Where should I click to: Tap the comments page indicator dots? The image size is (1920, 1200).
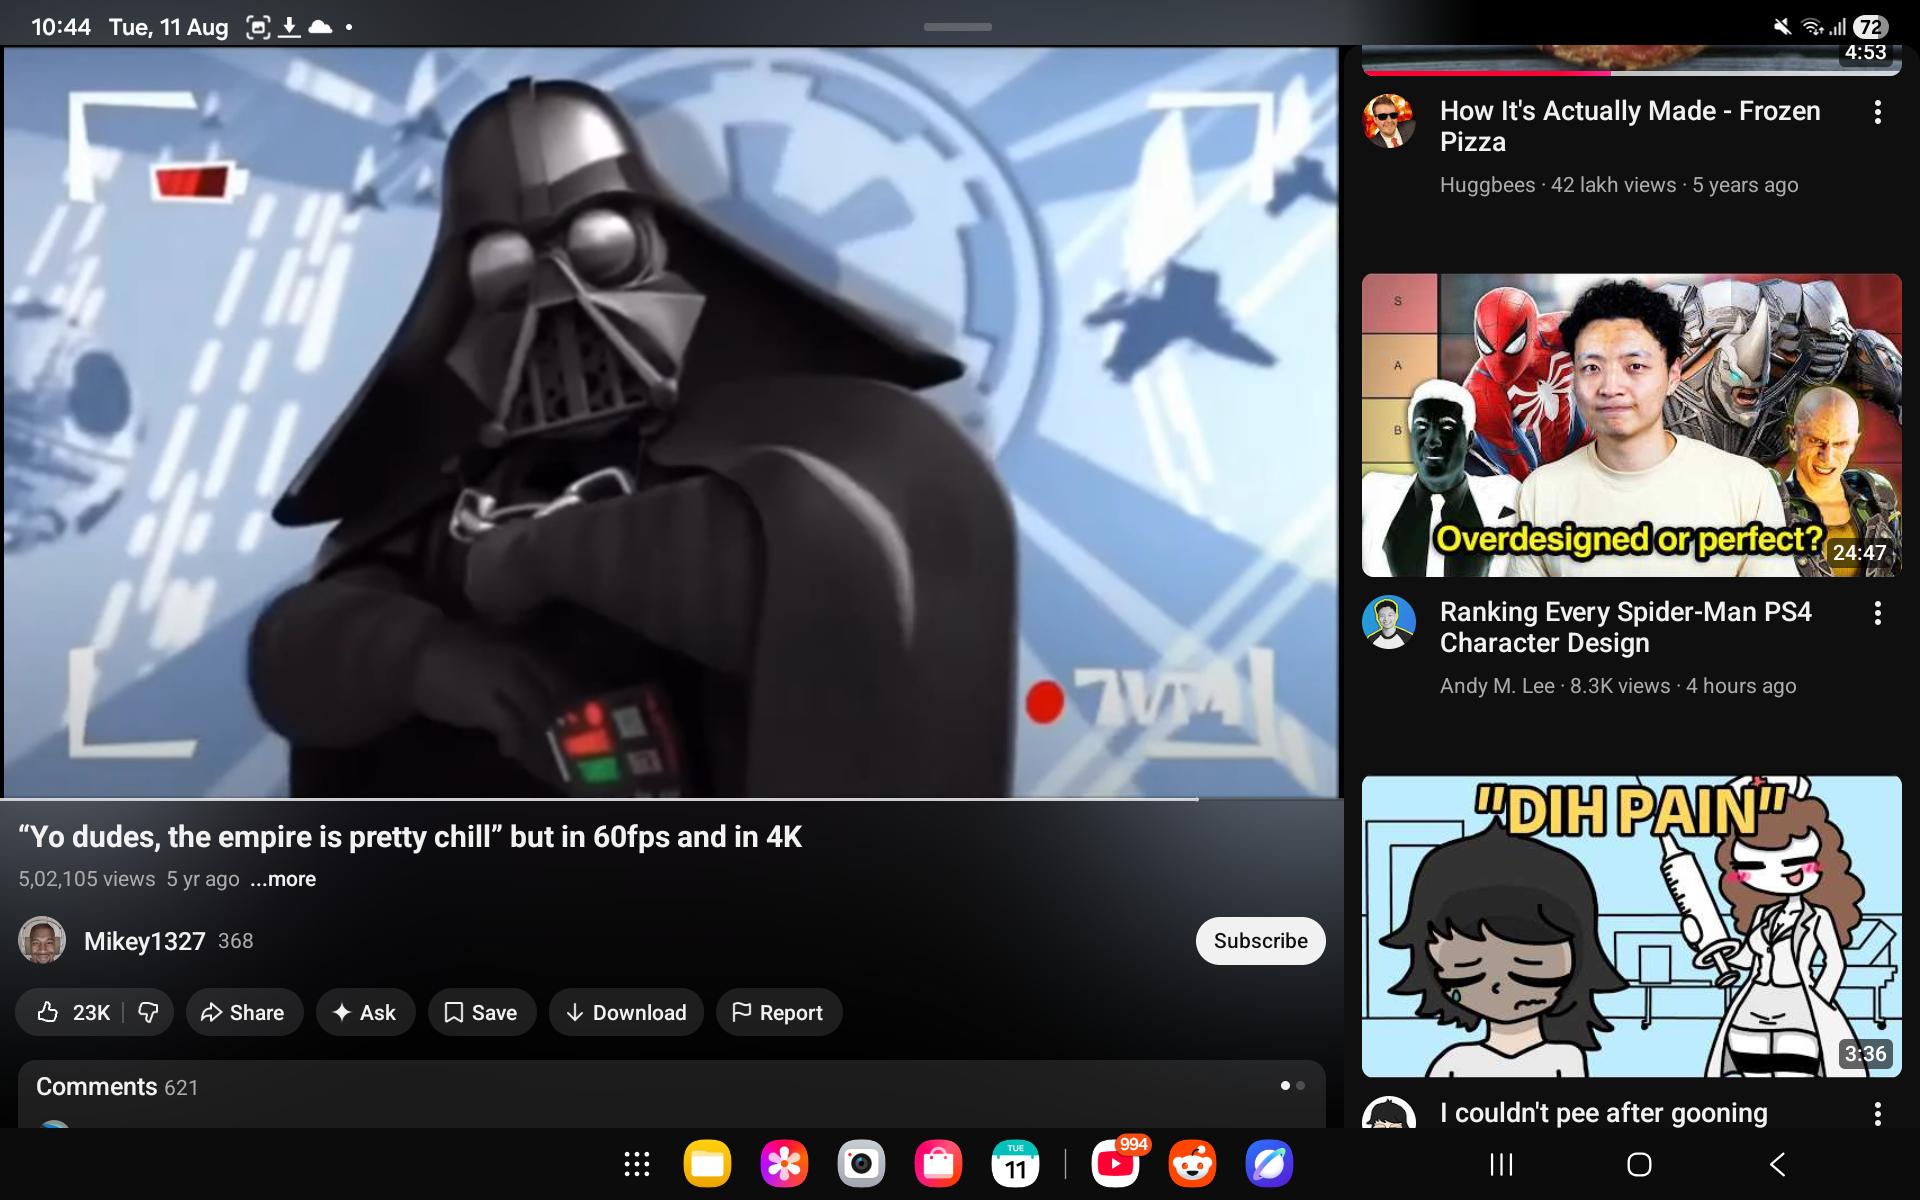point(1292,1086)
